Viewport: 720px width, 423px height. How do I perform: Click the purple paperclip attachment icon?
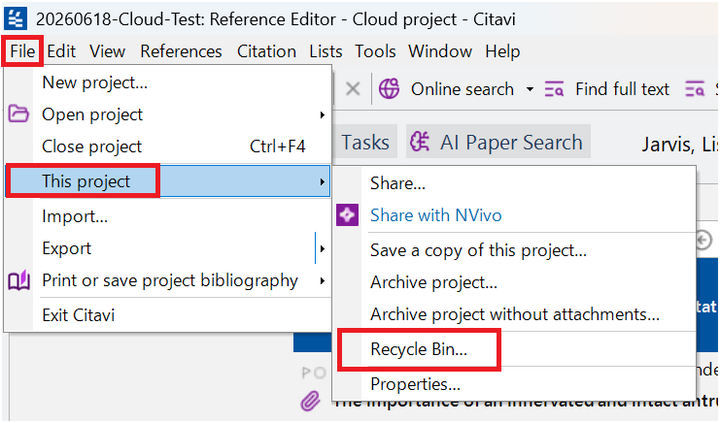click(310, 401)
